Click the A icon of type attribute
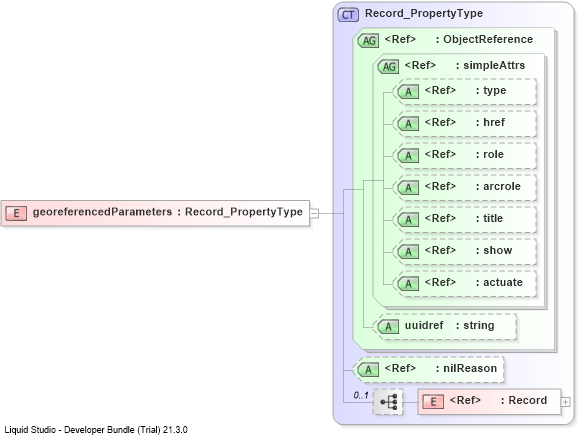 [x=408, y=92]
